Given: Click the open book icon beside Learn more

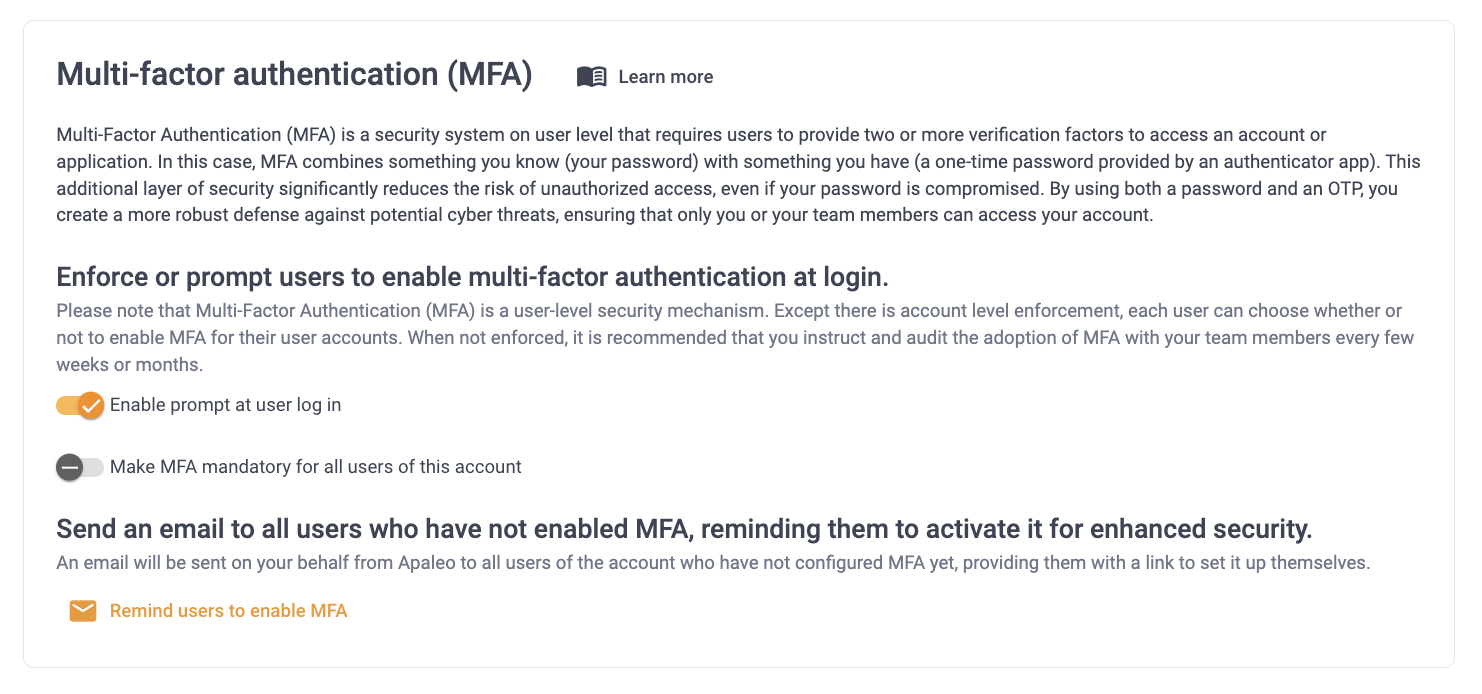Looking at the screenshot, I should [x=592, y=77].
